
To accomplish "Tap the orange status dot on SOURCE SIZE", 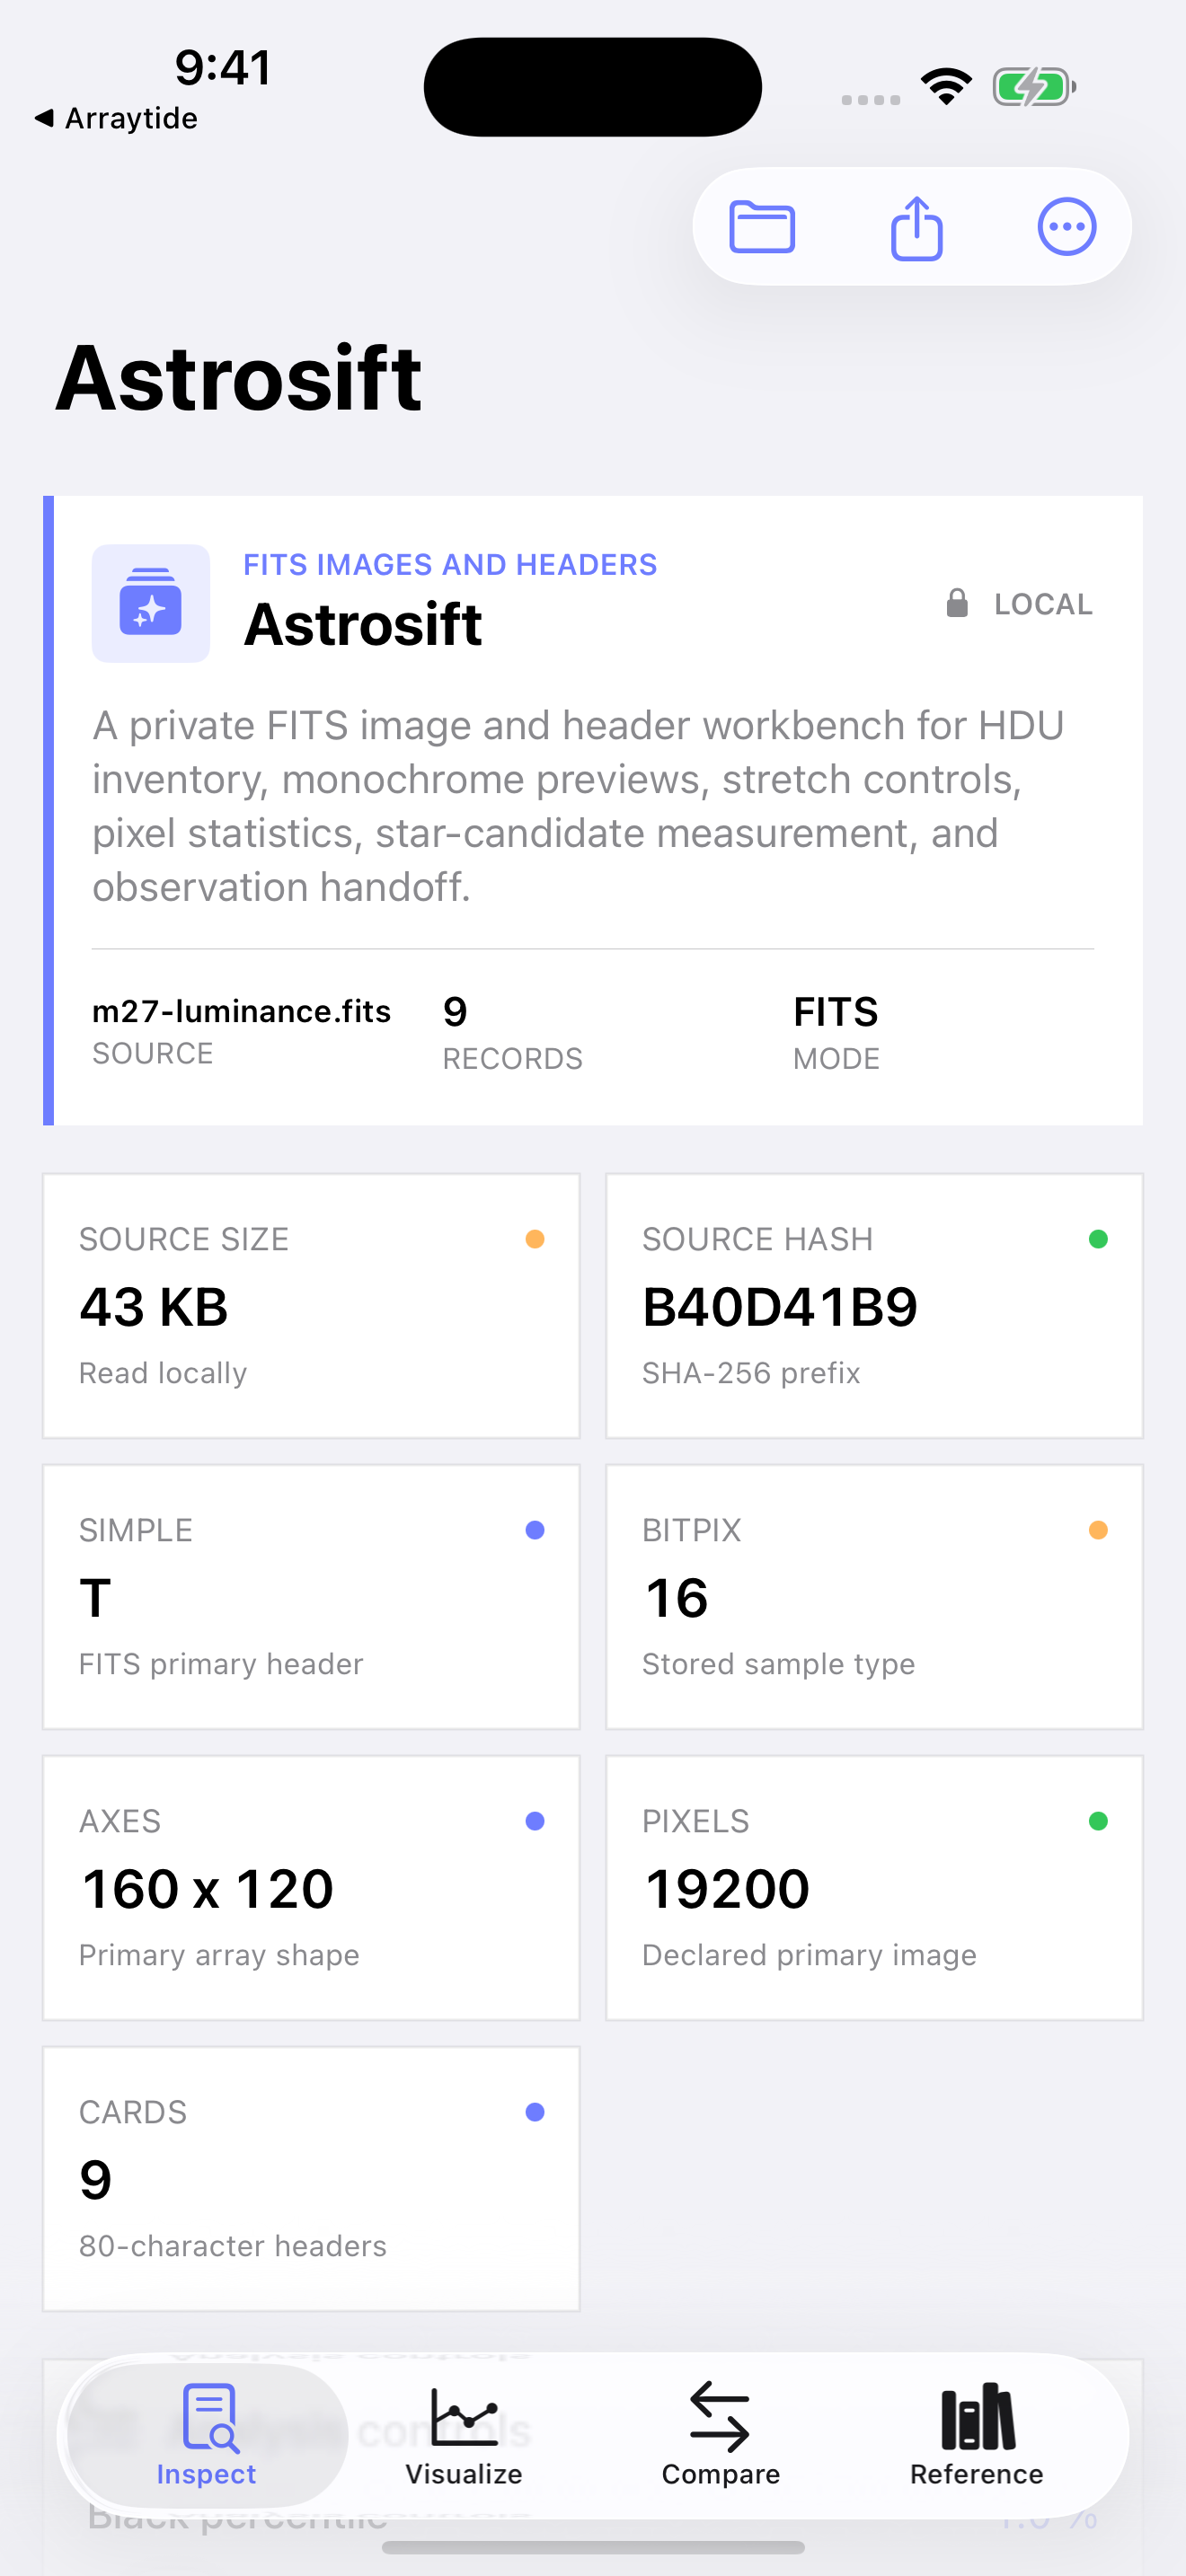I will (x=535, y=1239).
